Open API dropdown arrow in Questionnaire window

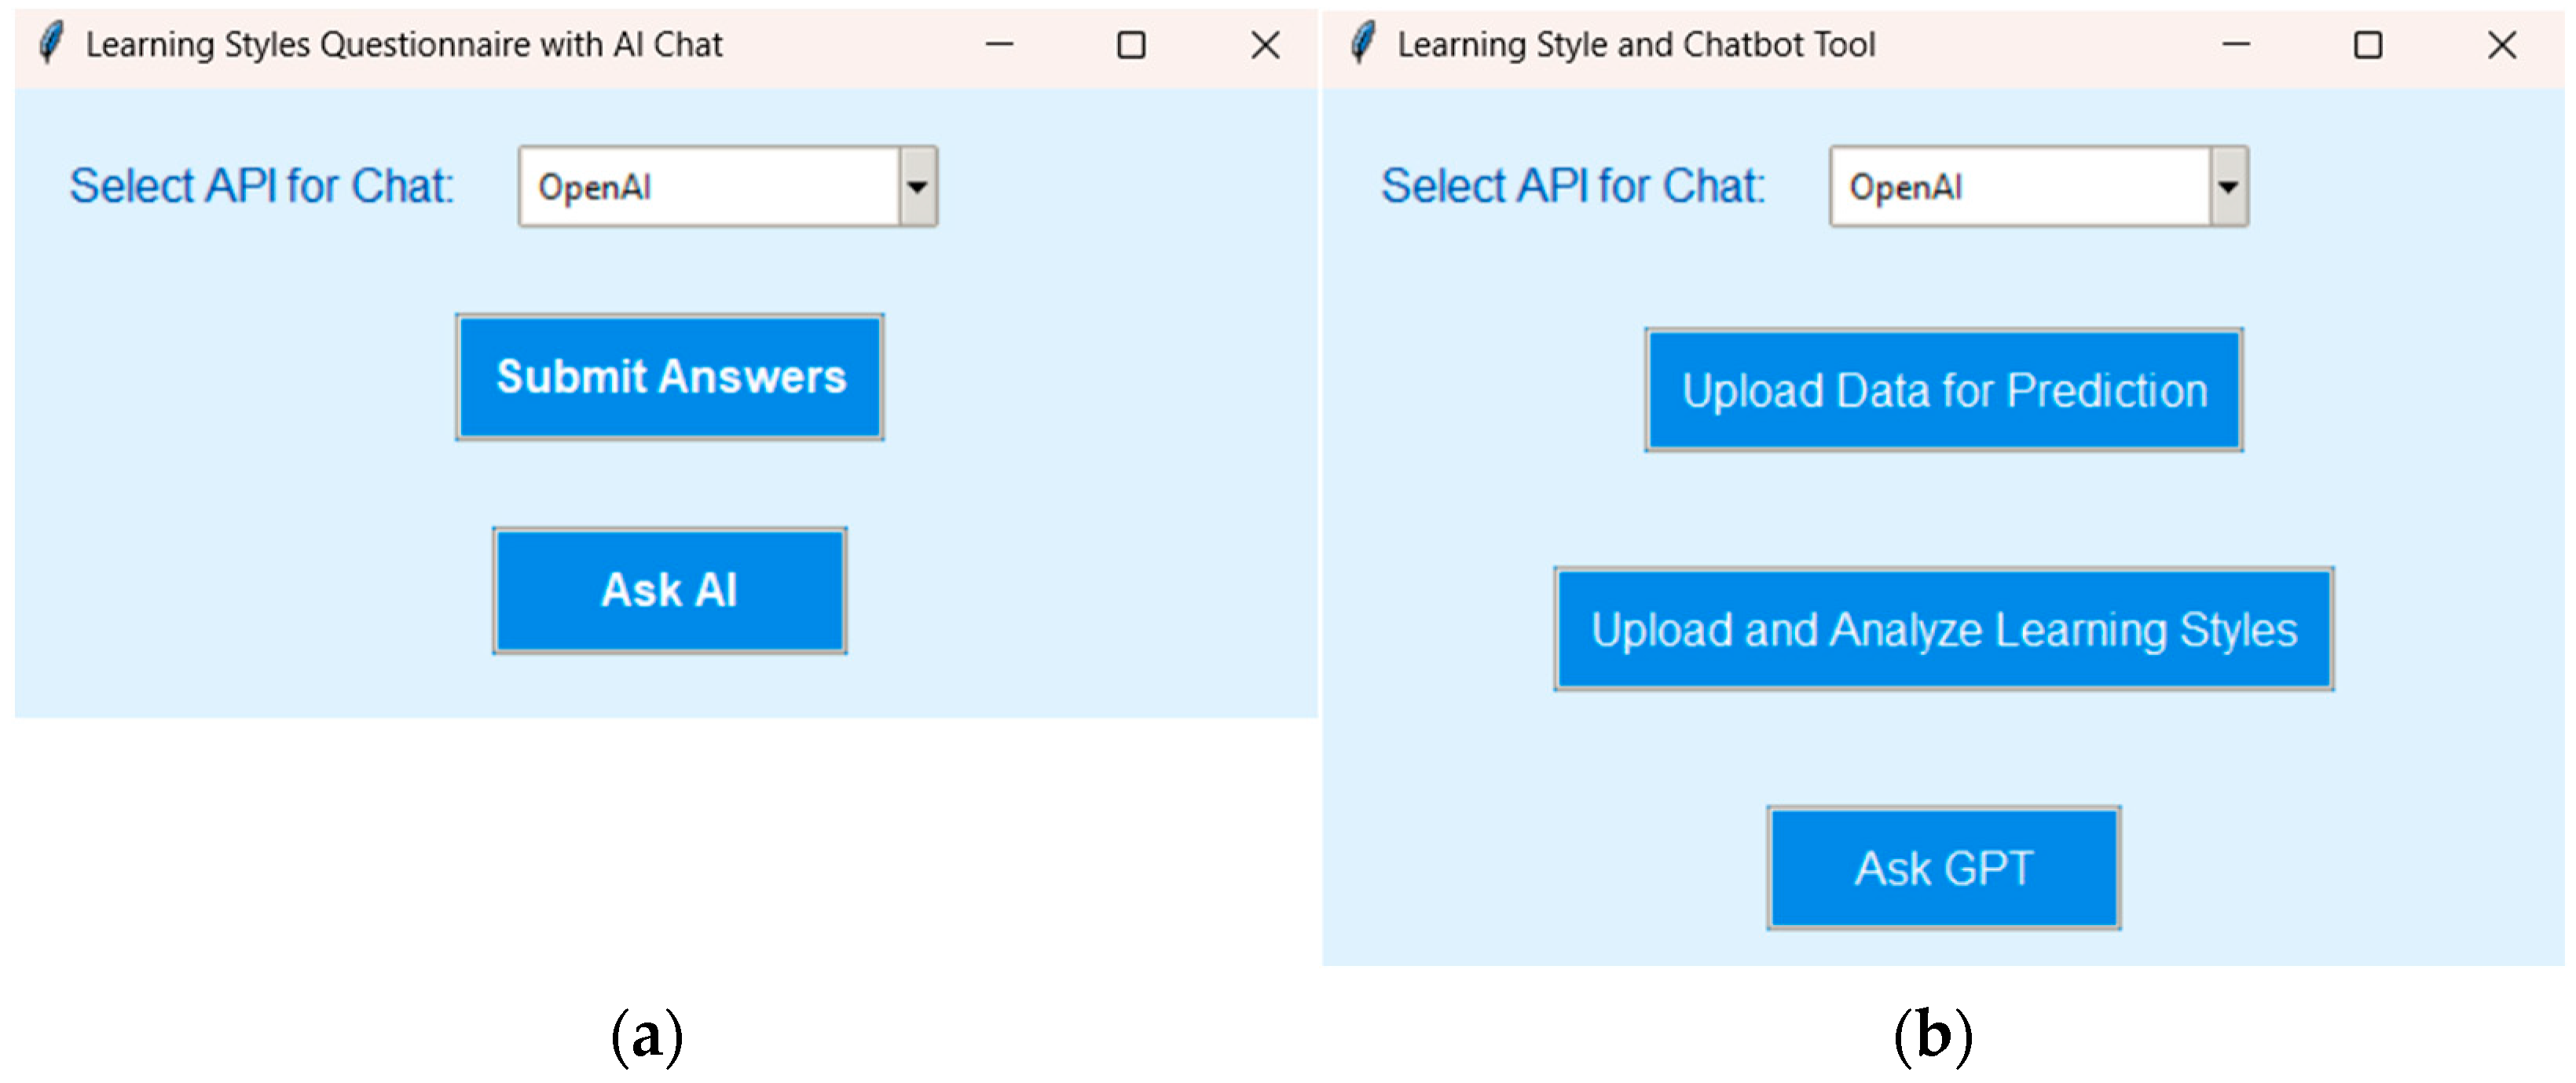coord(917,187)
